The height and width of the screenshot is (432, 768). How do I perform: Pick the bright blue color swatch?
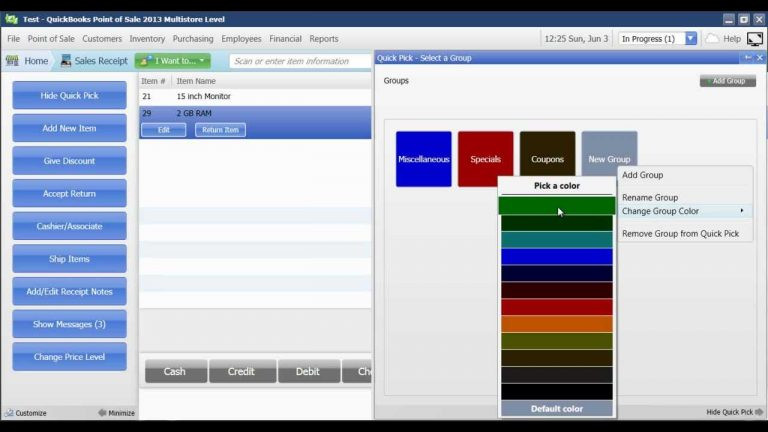(x=557, y=257)
